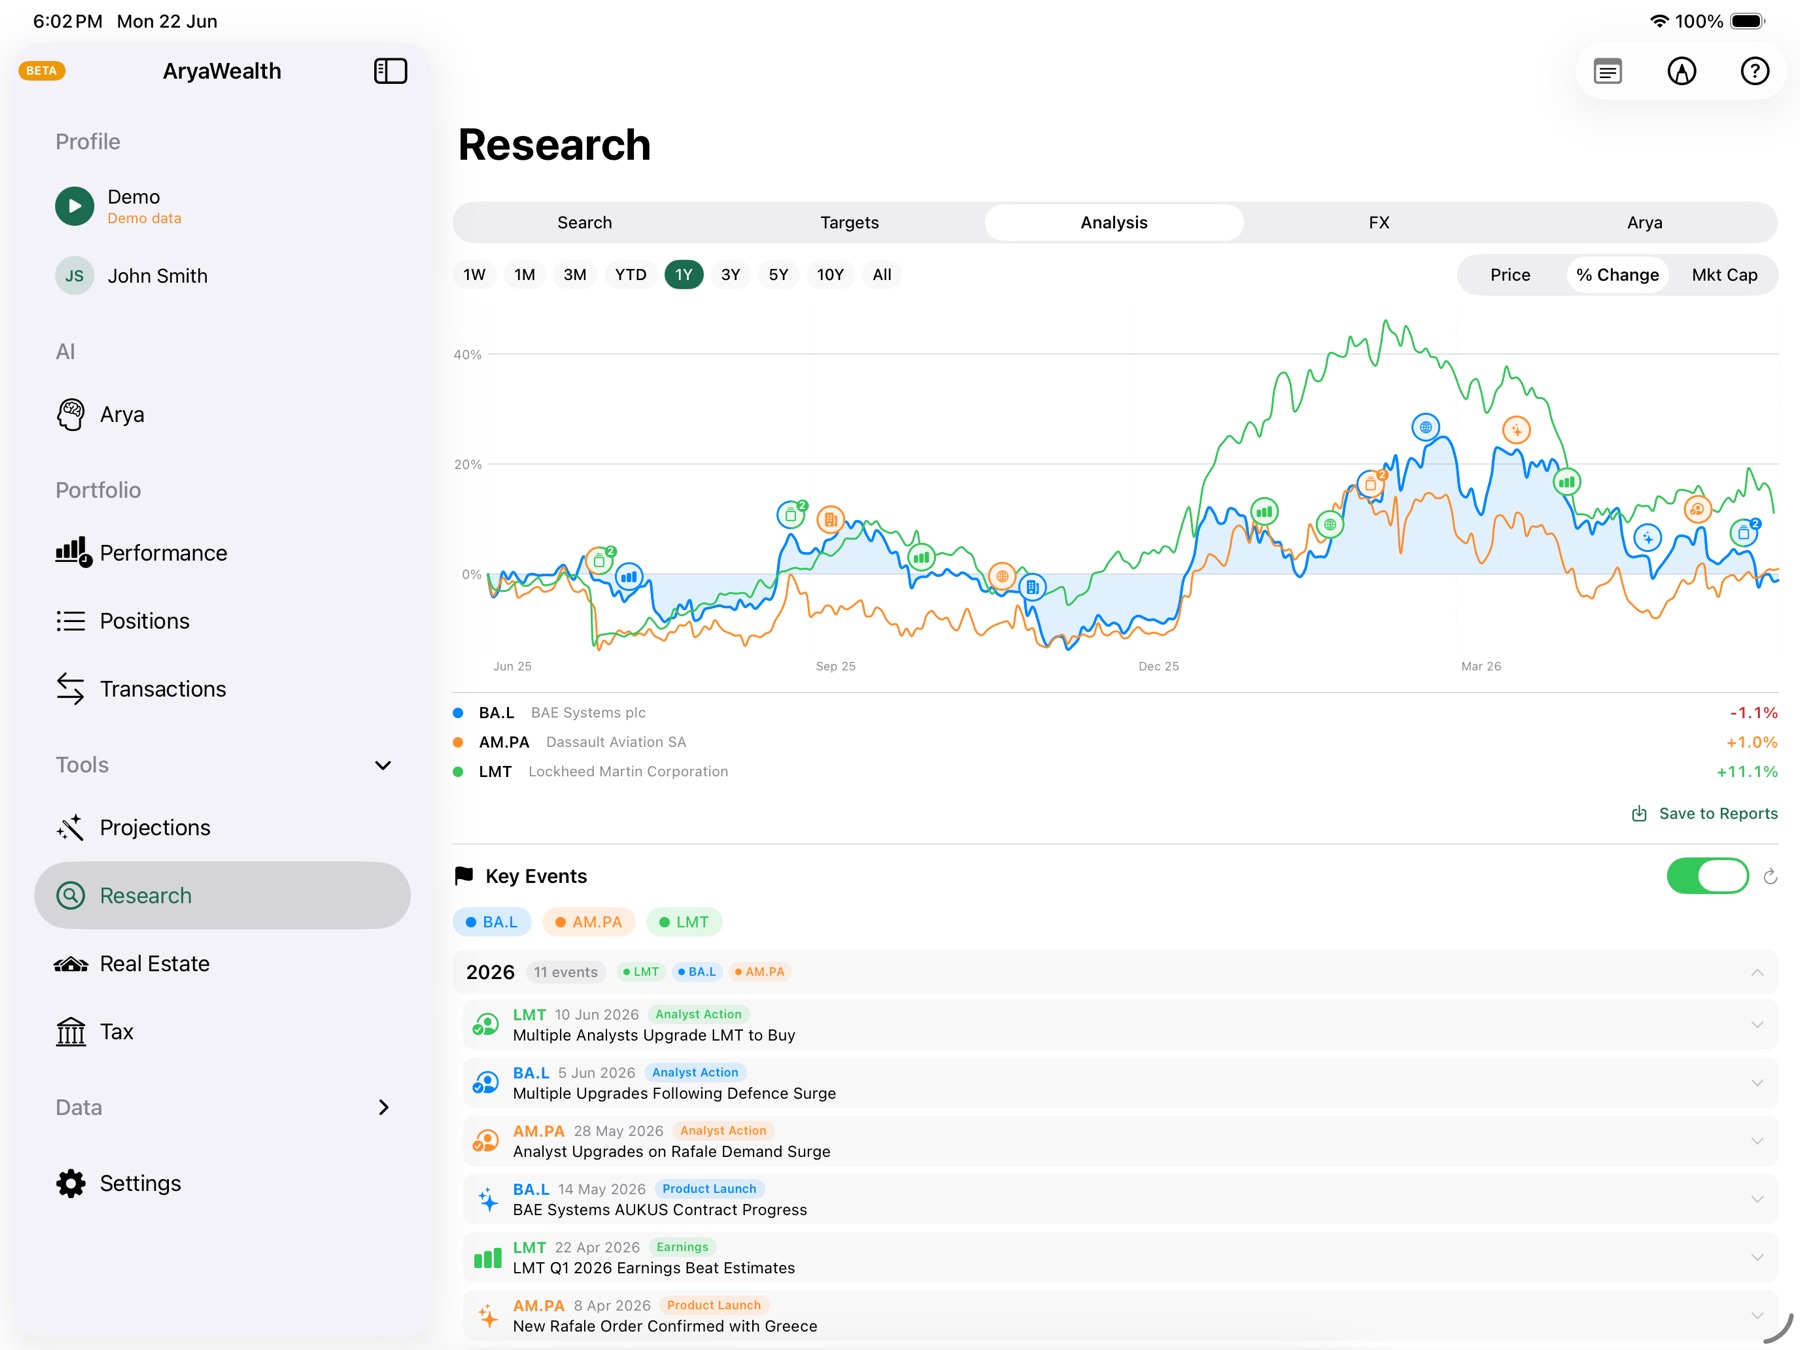
Task: Open Arya AI brain icon in sidebar
Action: pyautogui.click(x=71, y=415)
